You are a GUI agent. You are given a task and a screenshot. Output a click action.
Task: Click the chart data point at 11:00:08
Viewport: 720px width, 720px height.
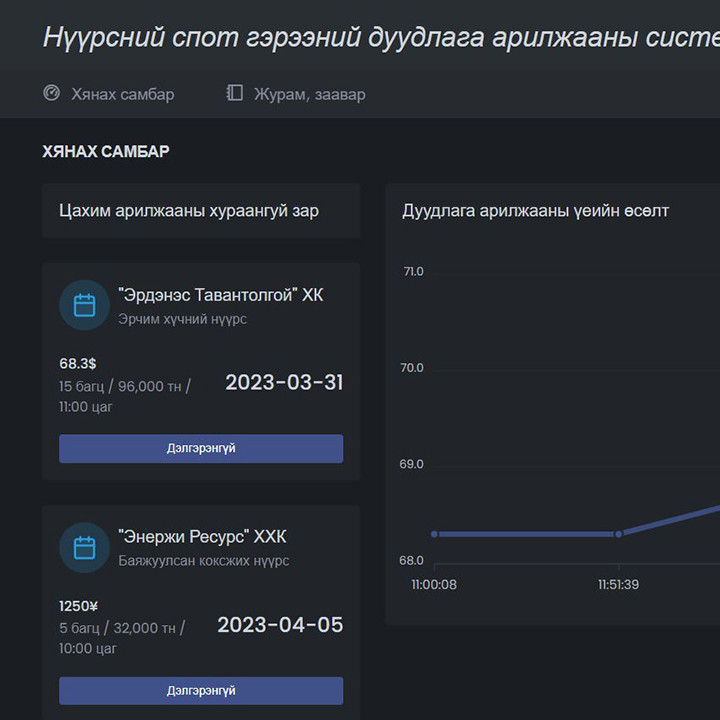[434, 534]
